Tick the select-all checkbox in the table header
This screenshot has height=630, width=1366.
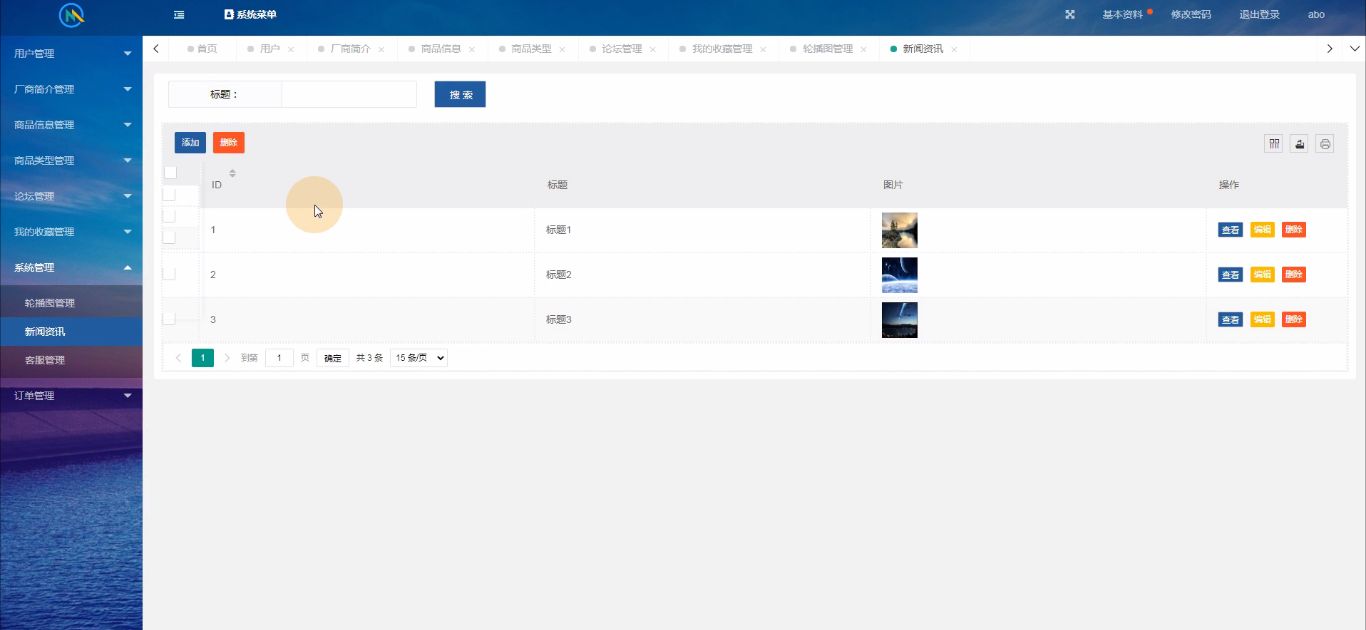click(x=170, y=172)
